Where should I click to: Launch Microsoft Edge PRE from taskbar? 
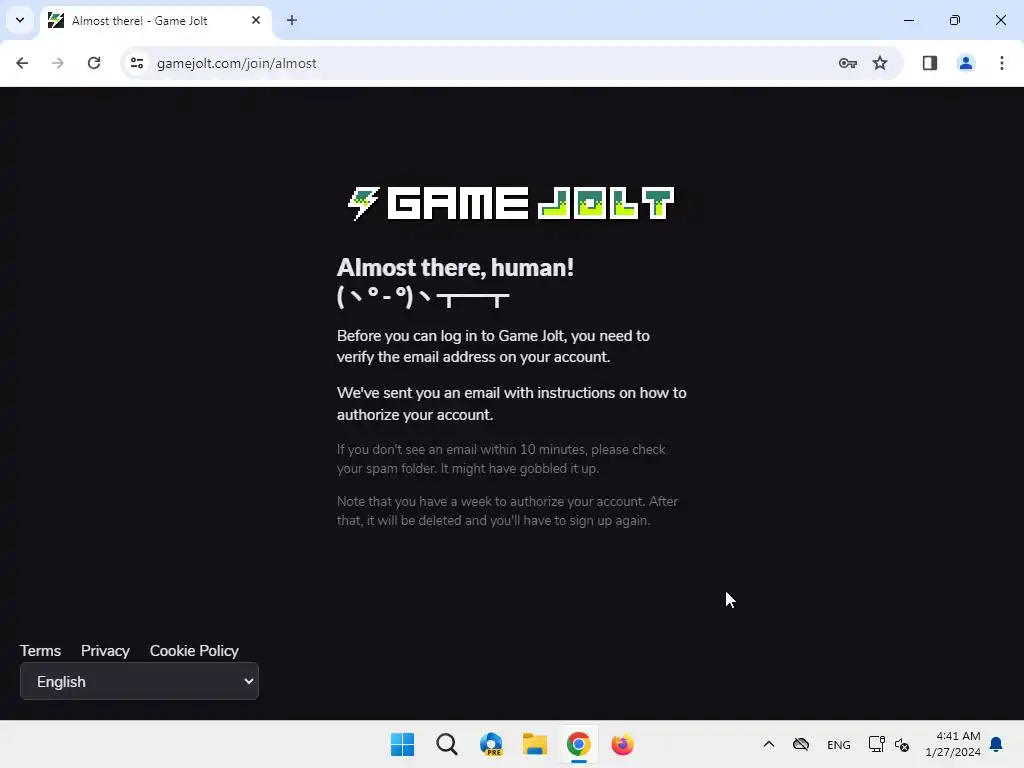(x=491, y=744)
